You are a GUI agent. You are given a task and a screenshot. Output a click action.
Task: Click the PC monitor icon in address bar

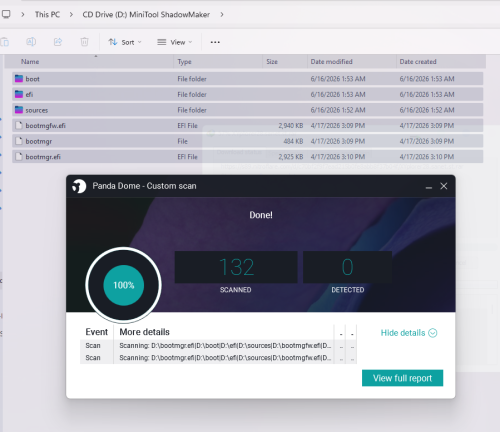click(6, 14)
